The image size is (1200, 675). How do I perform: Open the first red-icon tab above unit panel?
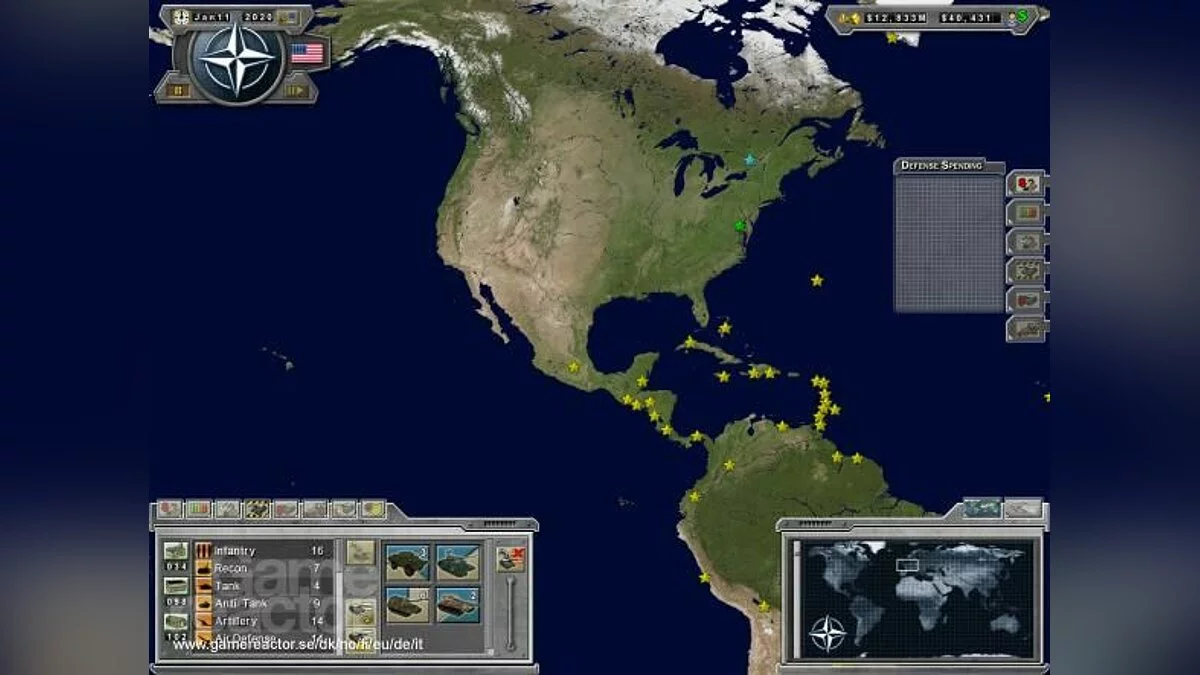[170, 509]
